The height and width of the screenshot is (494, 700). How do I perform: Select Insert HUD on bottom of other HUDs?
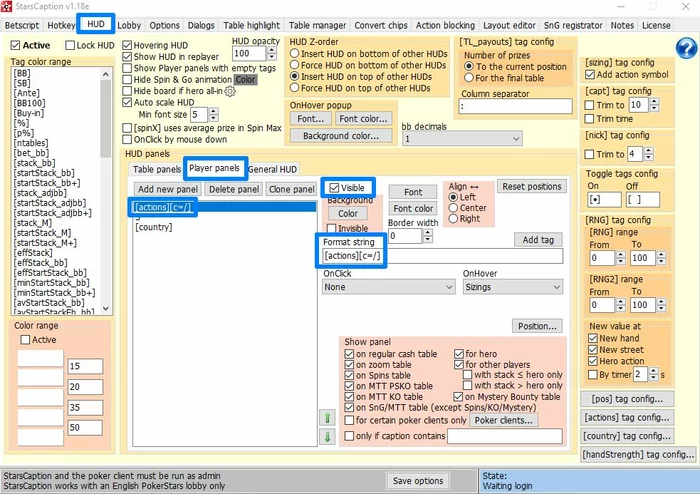click(x=294, y=54)
